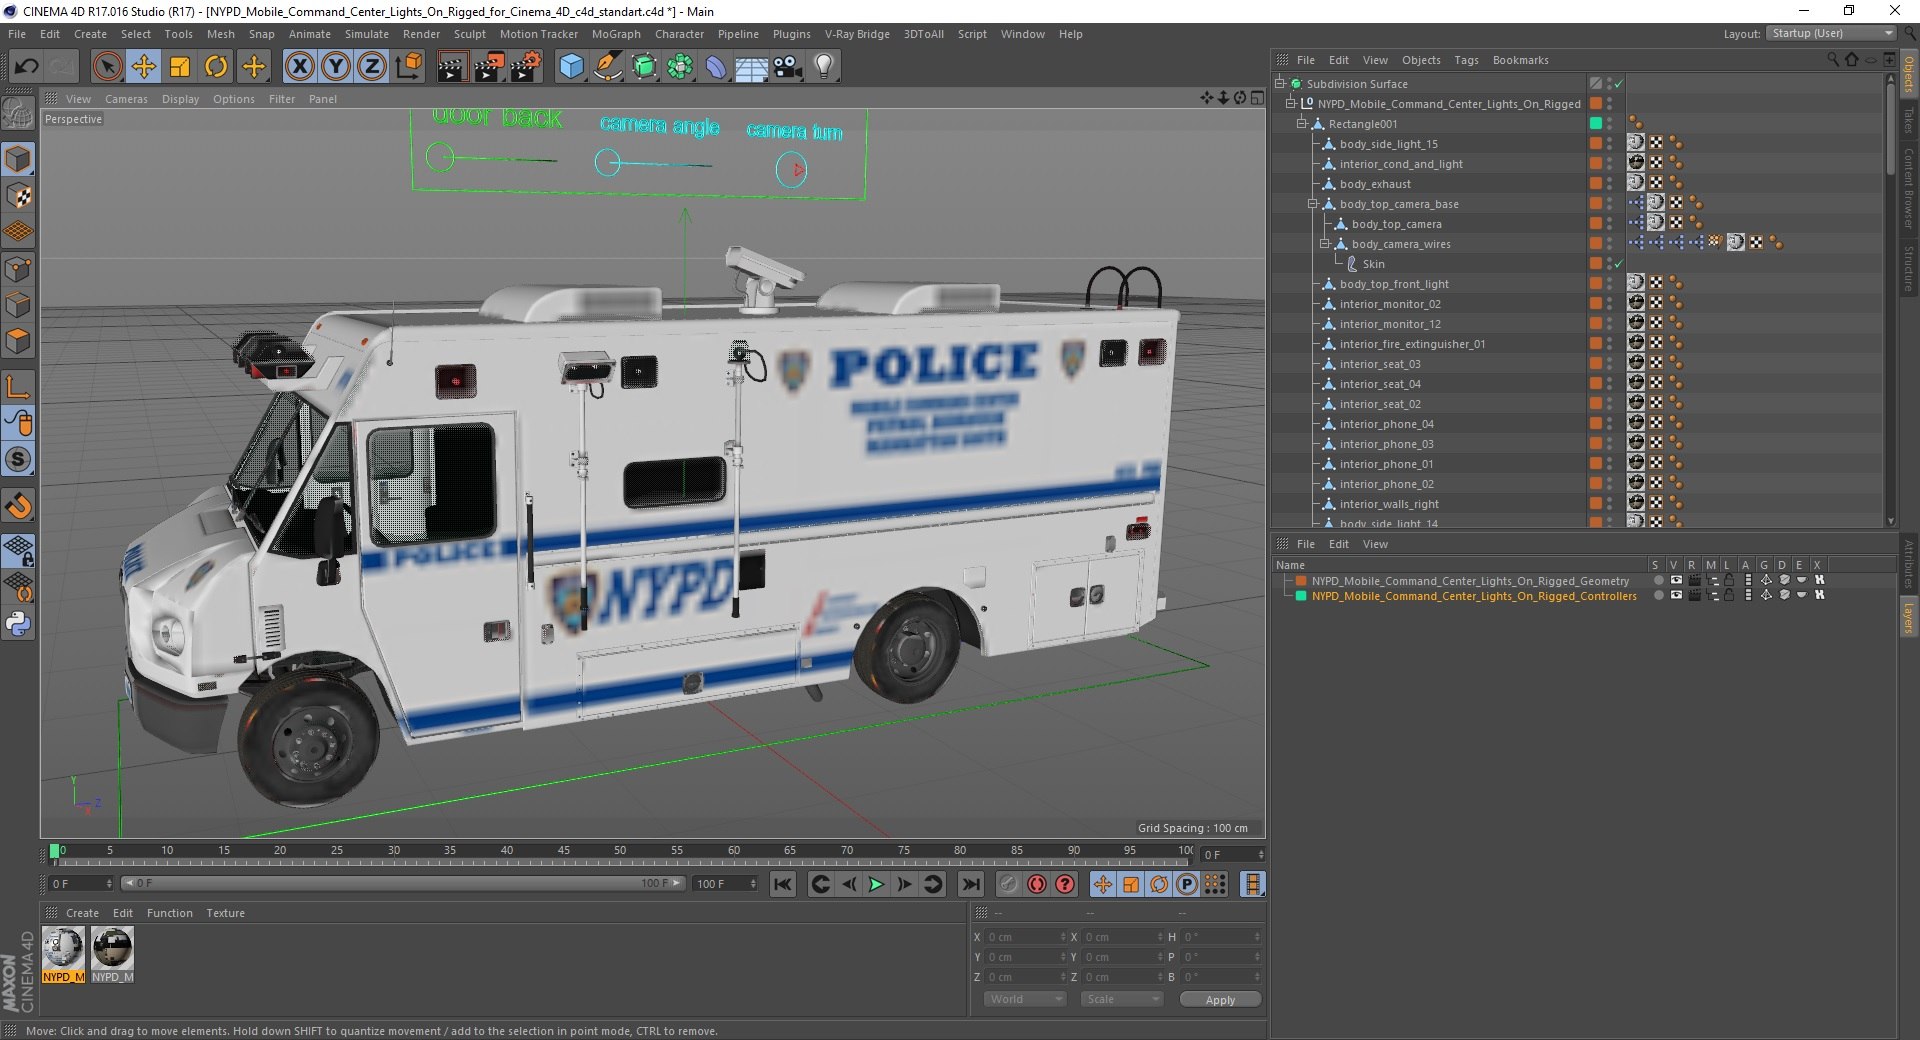Image resolution: width=1920 pixels, height=1040 pixels.
Task: Toggle the Enable Axis L icon
Action: pos(18,386)
